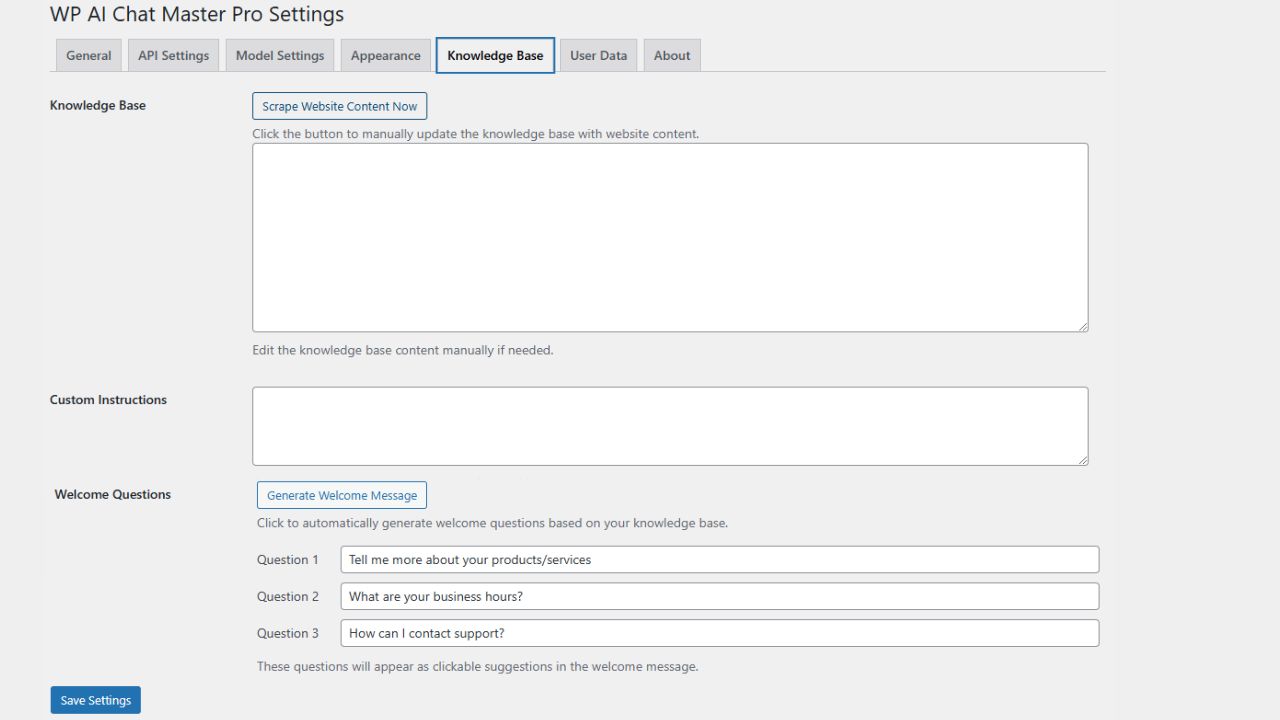Viewport: 1280px width, 720px height.
Task: Click 'These questions will appear as clickable' note
Action: point(478,666)
